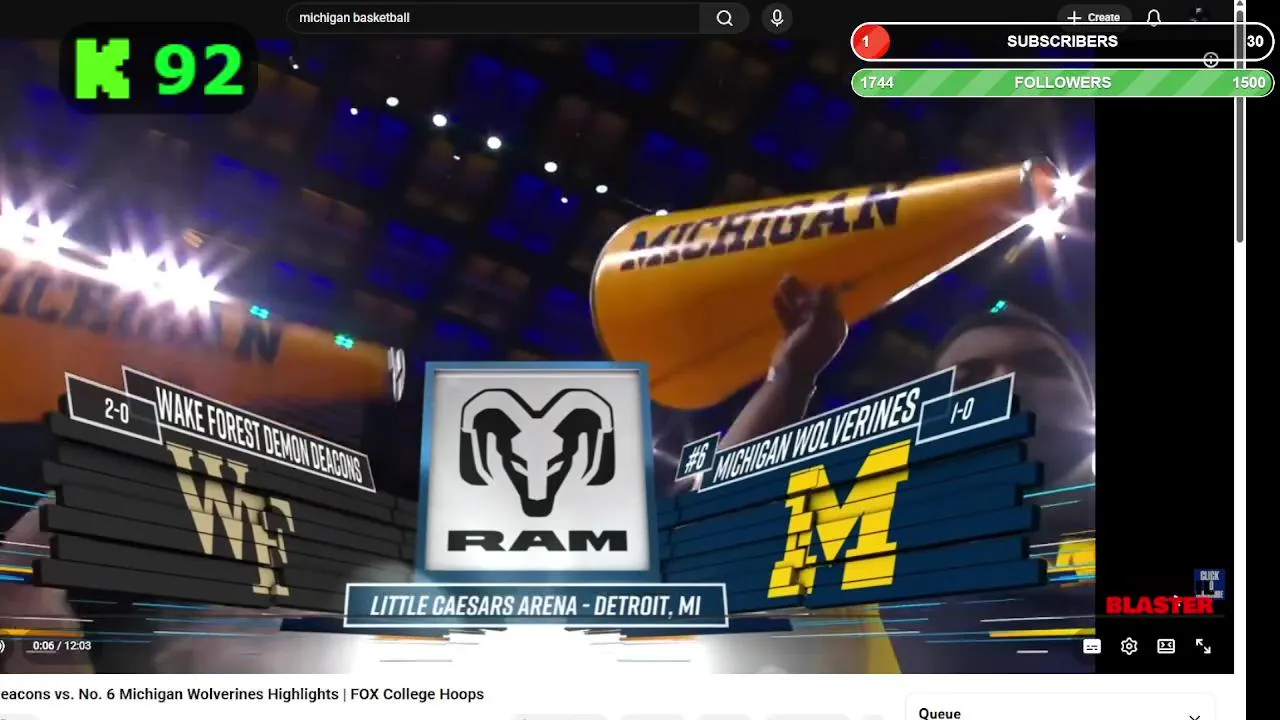Click the video title mentioning FOX College Hoops

click(242, 694)
